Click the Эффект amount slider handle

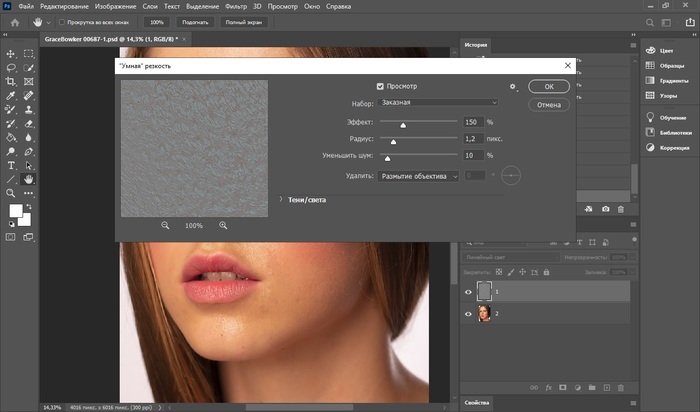pyautogui.click(x=404, y=125)
